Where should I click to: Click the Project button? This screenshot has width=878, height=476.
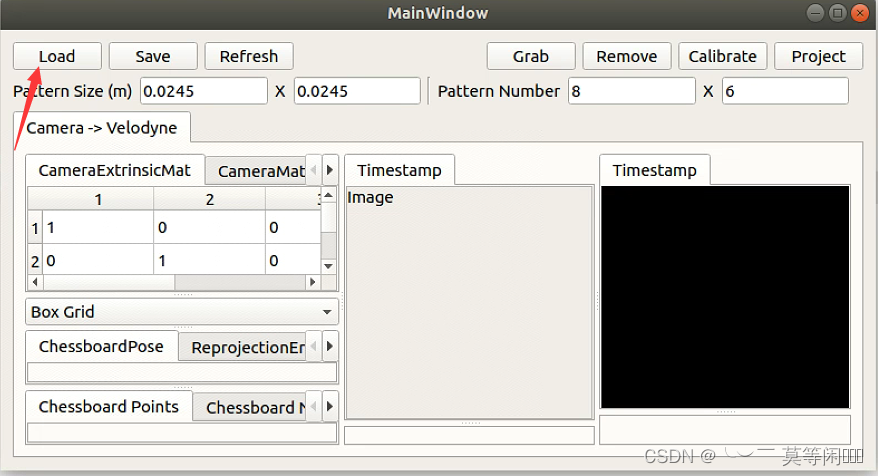(818, 56)
